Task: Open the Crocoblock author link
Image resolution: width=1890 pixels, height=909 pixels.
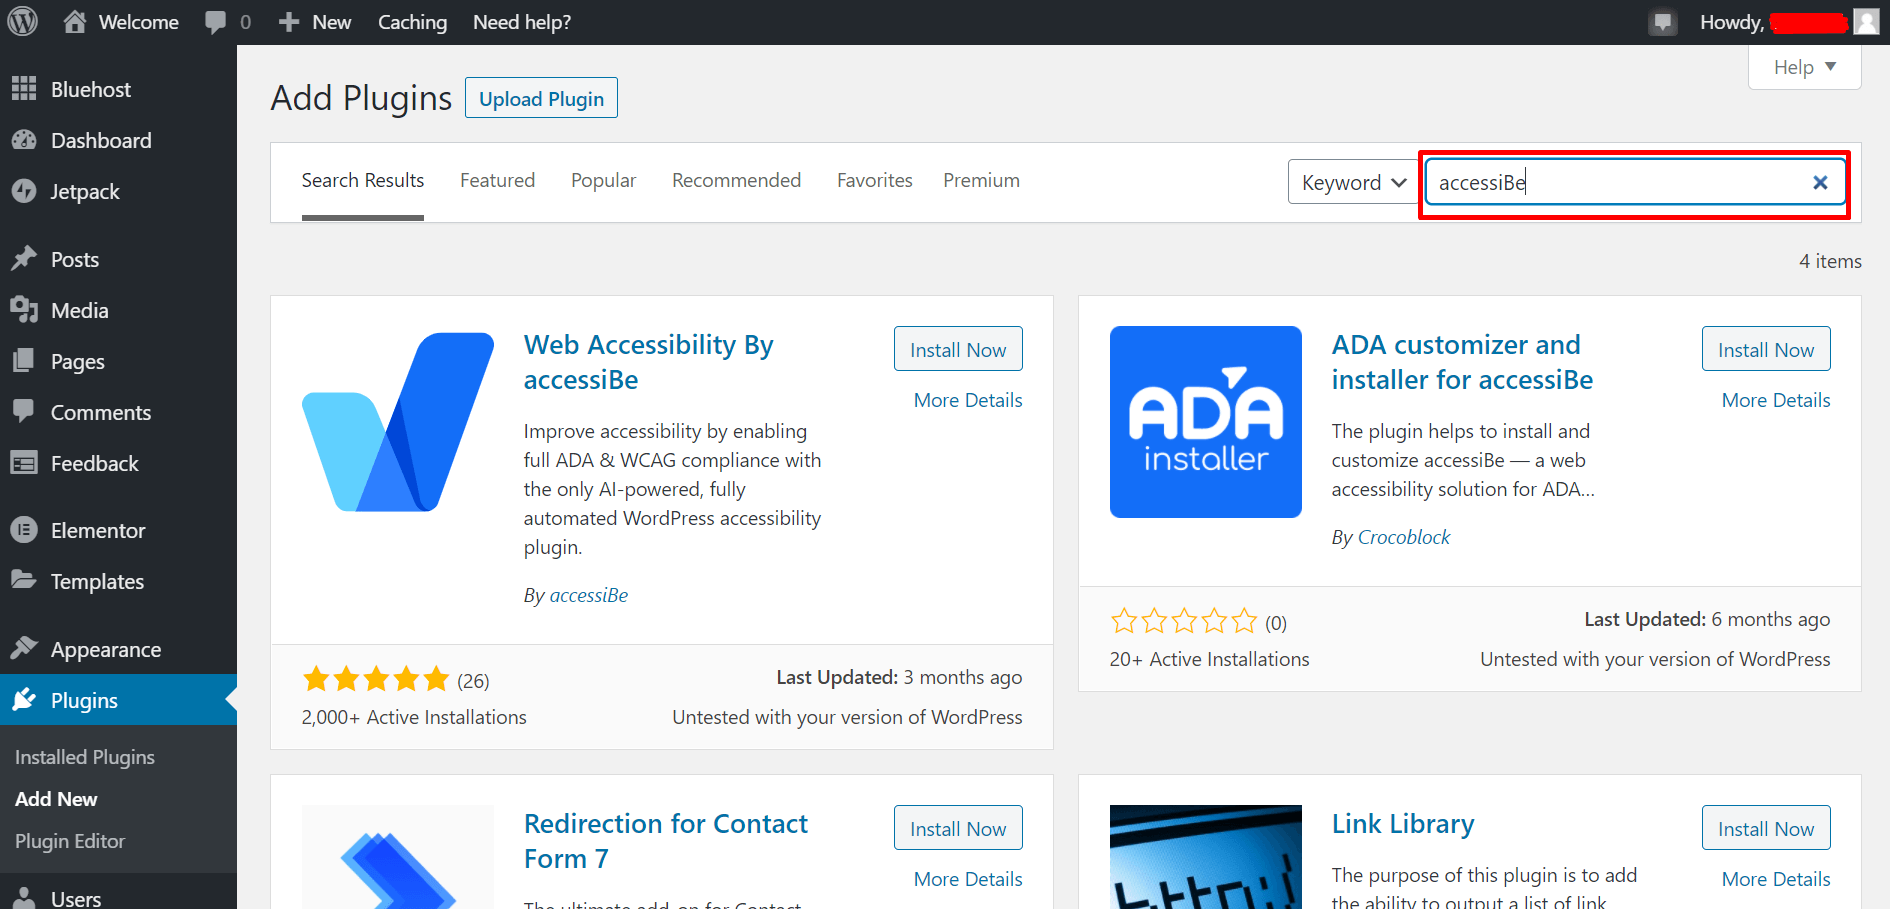Action: coord(1404,537)
